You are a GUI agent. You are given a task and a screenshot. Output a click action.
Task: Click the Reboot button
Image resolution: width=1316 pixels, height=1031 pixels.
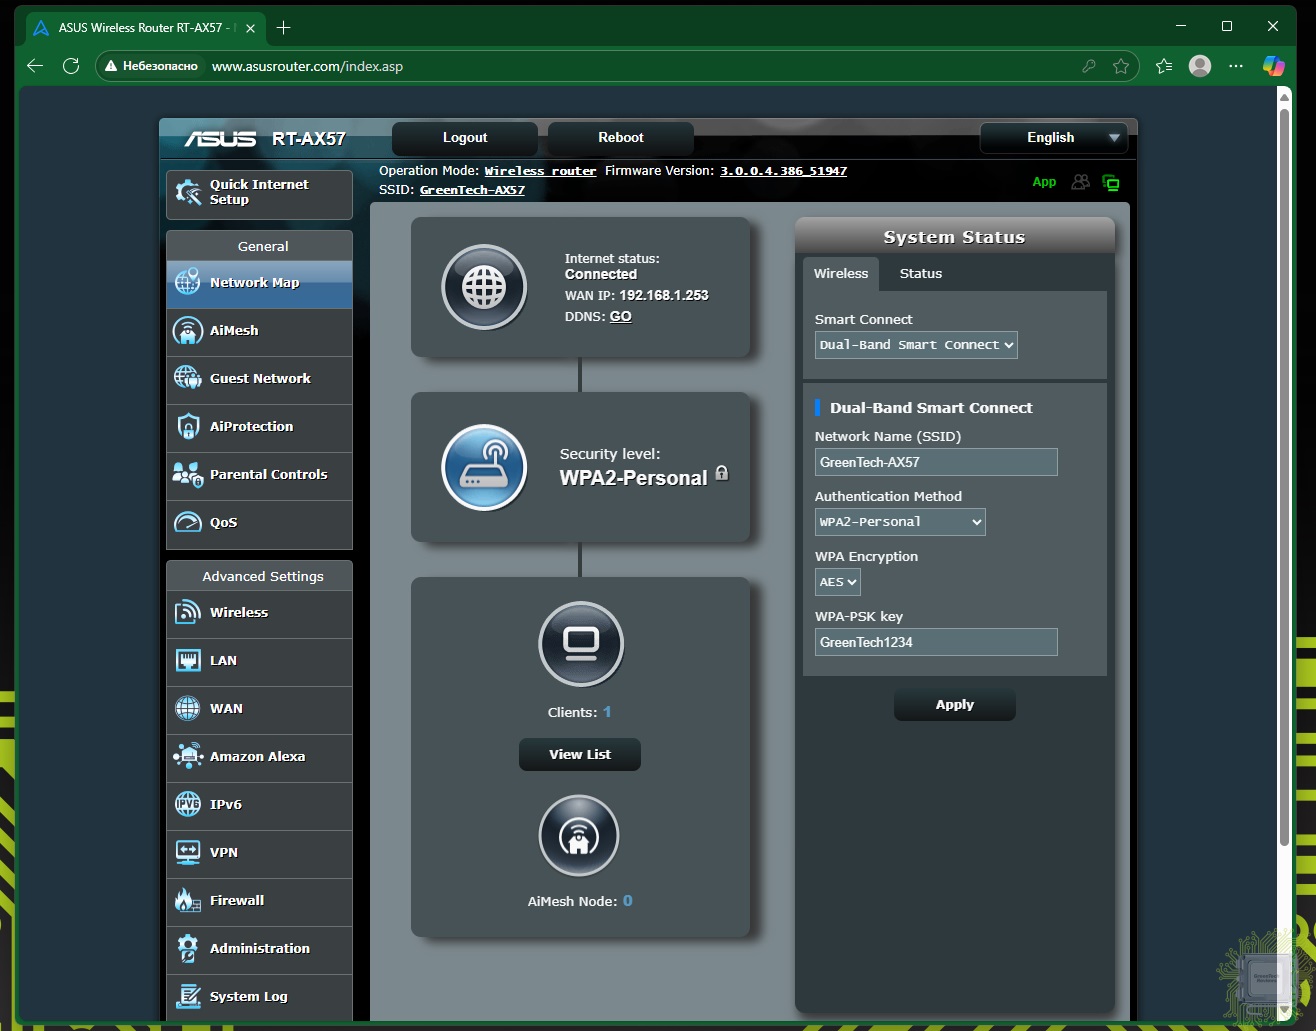[621, 138]
